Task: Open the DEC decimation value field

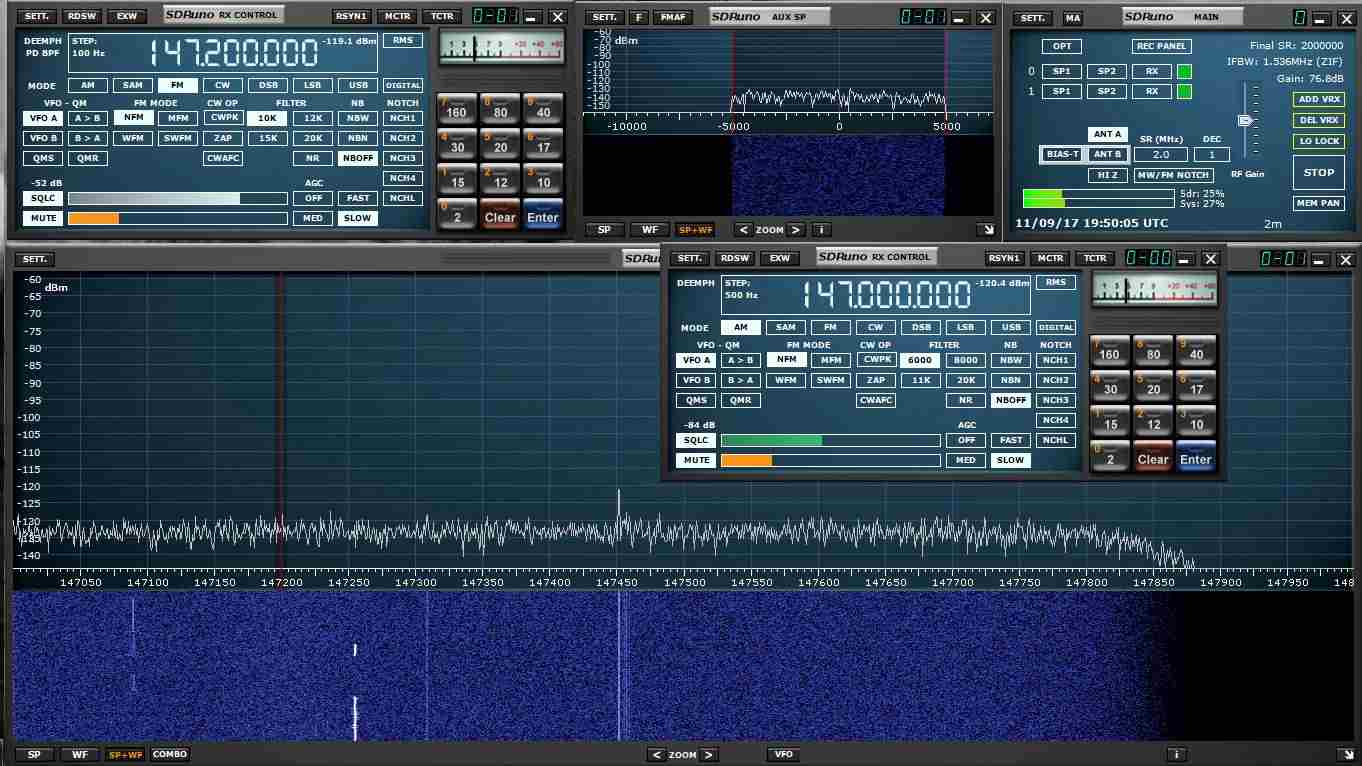Action: (1212, 154)
